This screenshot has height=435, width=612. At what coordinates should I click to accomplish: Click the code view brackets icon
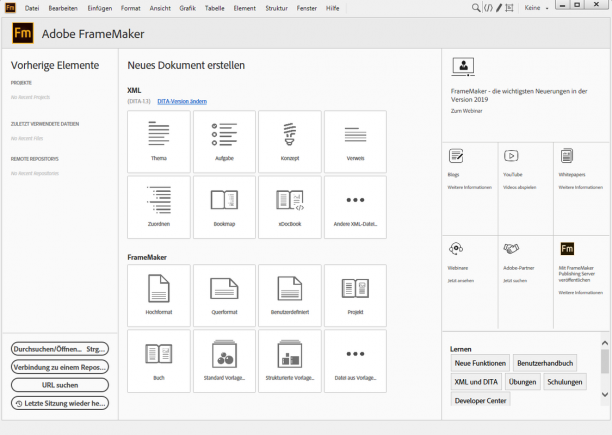tap(488, 8)
